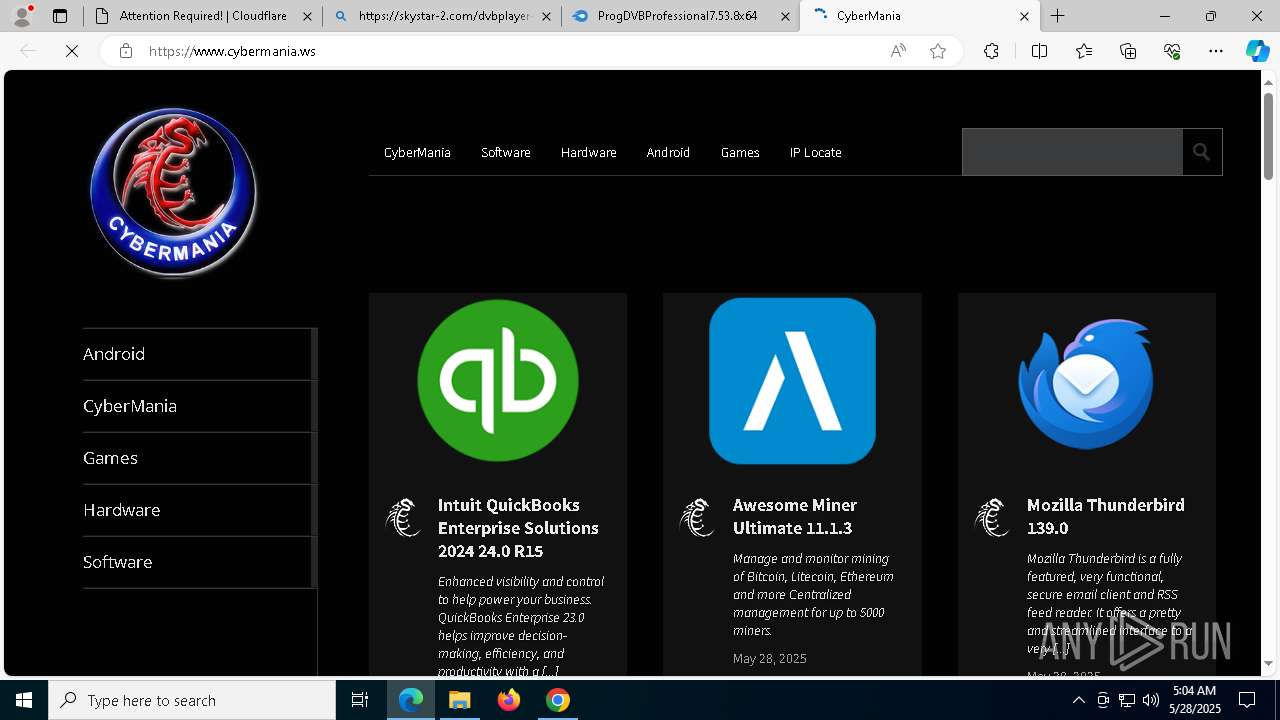The width and height of the screenshot is (1280, 720).
Task: Open the Awesome Miner logo thumbnail
Action: pyautogui.click(x=792, y=380)
